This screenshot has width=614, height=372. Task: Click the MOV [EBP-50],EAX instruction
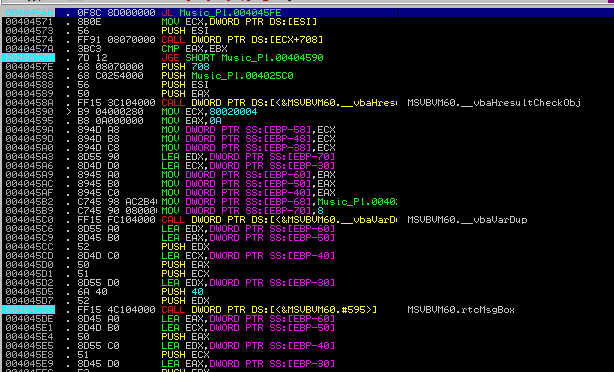coord(248,184)
